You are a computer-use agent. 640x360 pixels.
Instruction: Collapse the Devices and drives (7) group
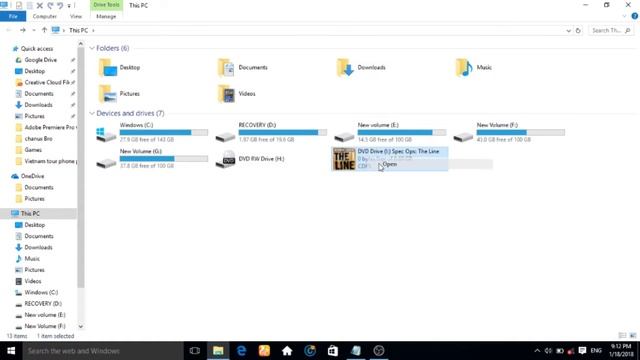click(x=92, y=113)
